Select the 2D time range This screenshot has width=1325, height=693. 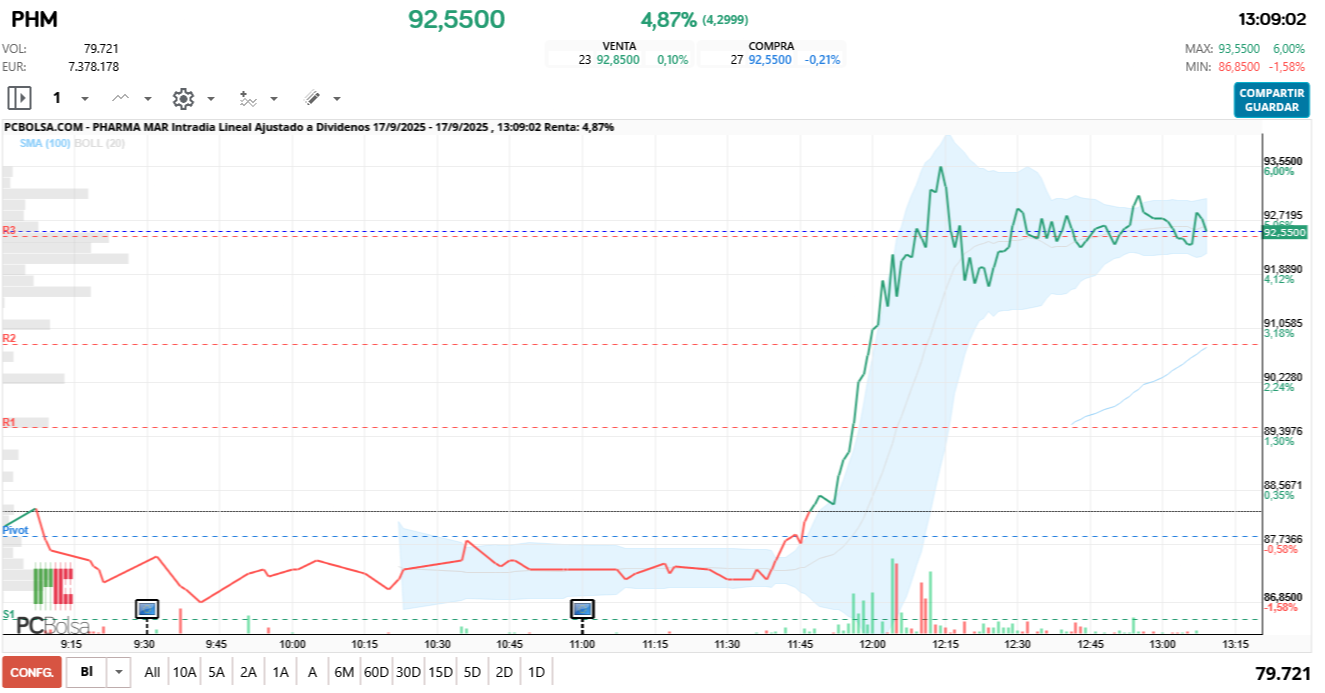504,672
